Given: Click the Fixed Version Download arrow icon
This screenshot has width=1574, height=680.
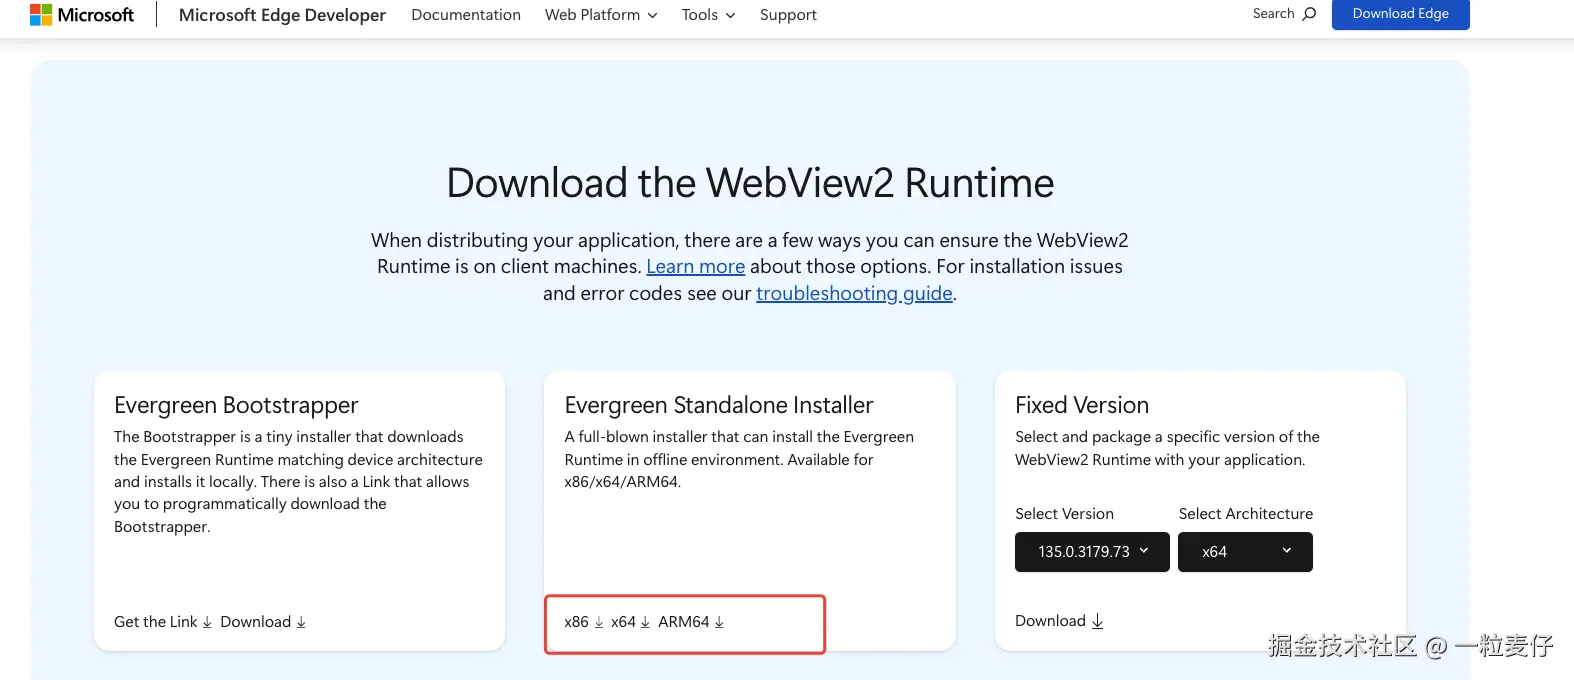Looking at the screenshot, I should pos(1097,621).
